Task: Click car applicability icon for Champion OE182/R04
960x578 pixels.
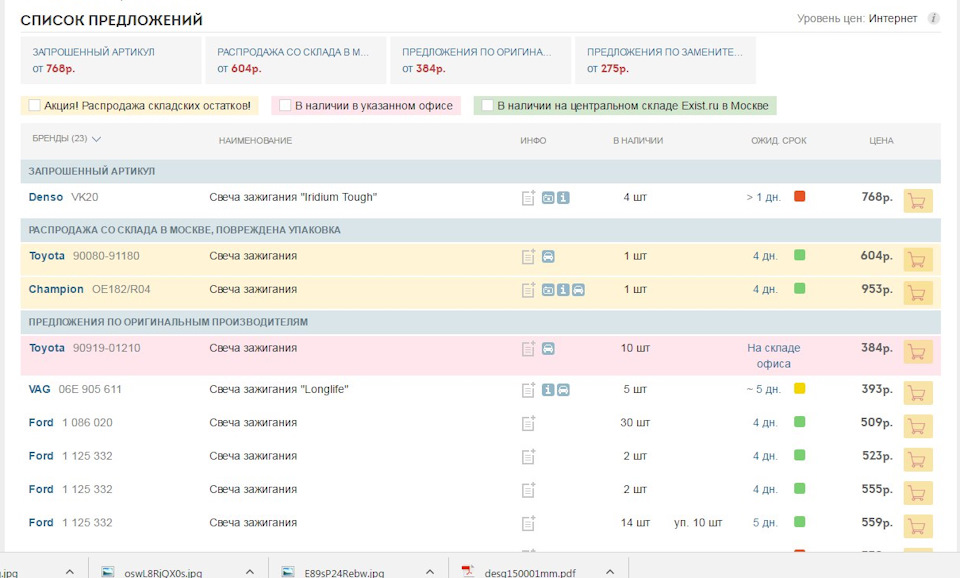Action: 579,290
